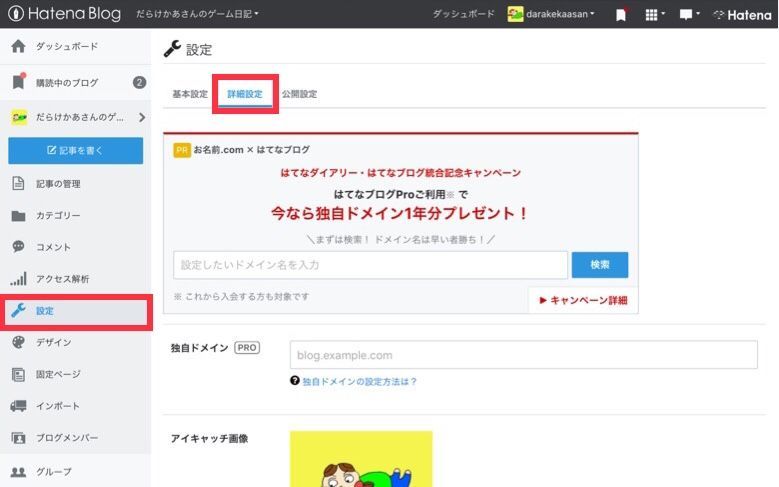Click the デザイン palette icon

click(18, 342)
